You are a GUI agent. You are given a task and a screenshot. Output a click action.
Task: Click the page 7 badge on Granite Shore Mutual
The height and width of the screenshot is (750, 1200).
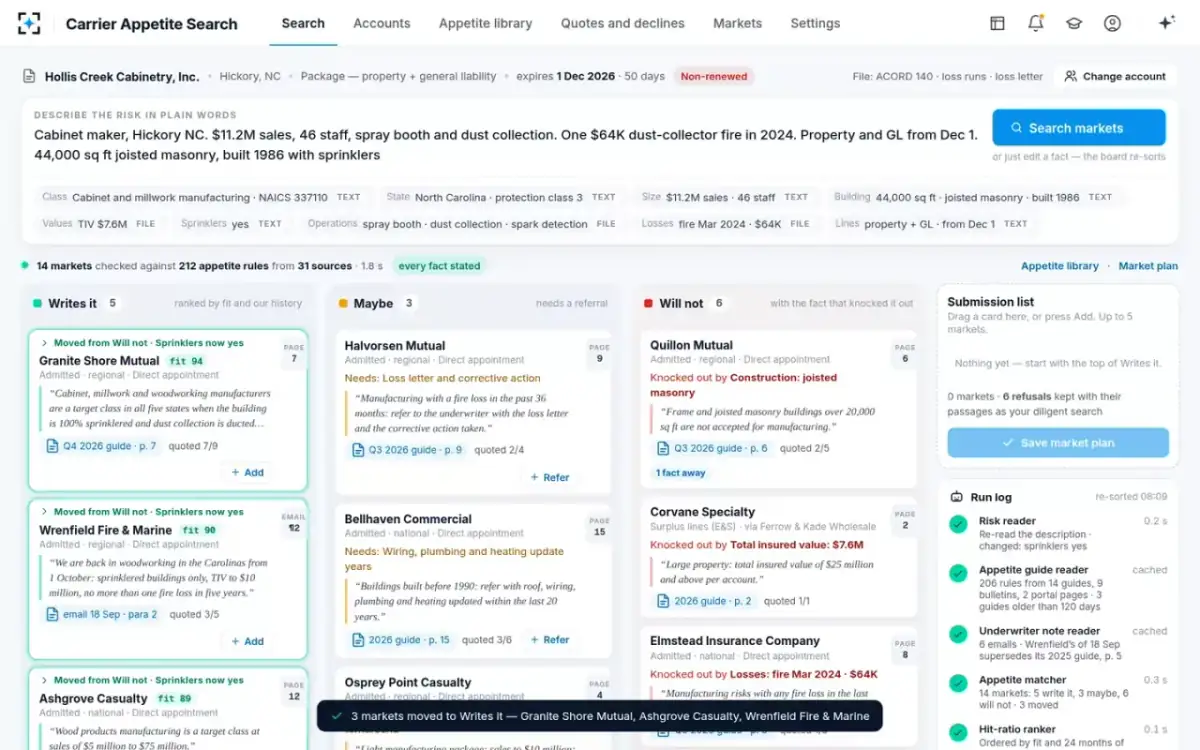pos(294,354)
